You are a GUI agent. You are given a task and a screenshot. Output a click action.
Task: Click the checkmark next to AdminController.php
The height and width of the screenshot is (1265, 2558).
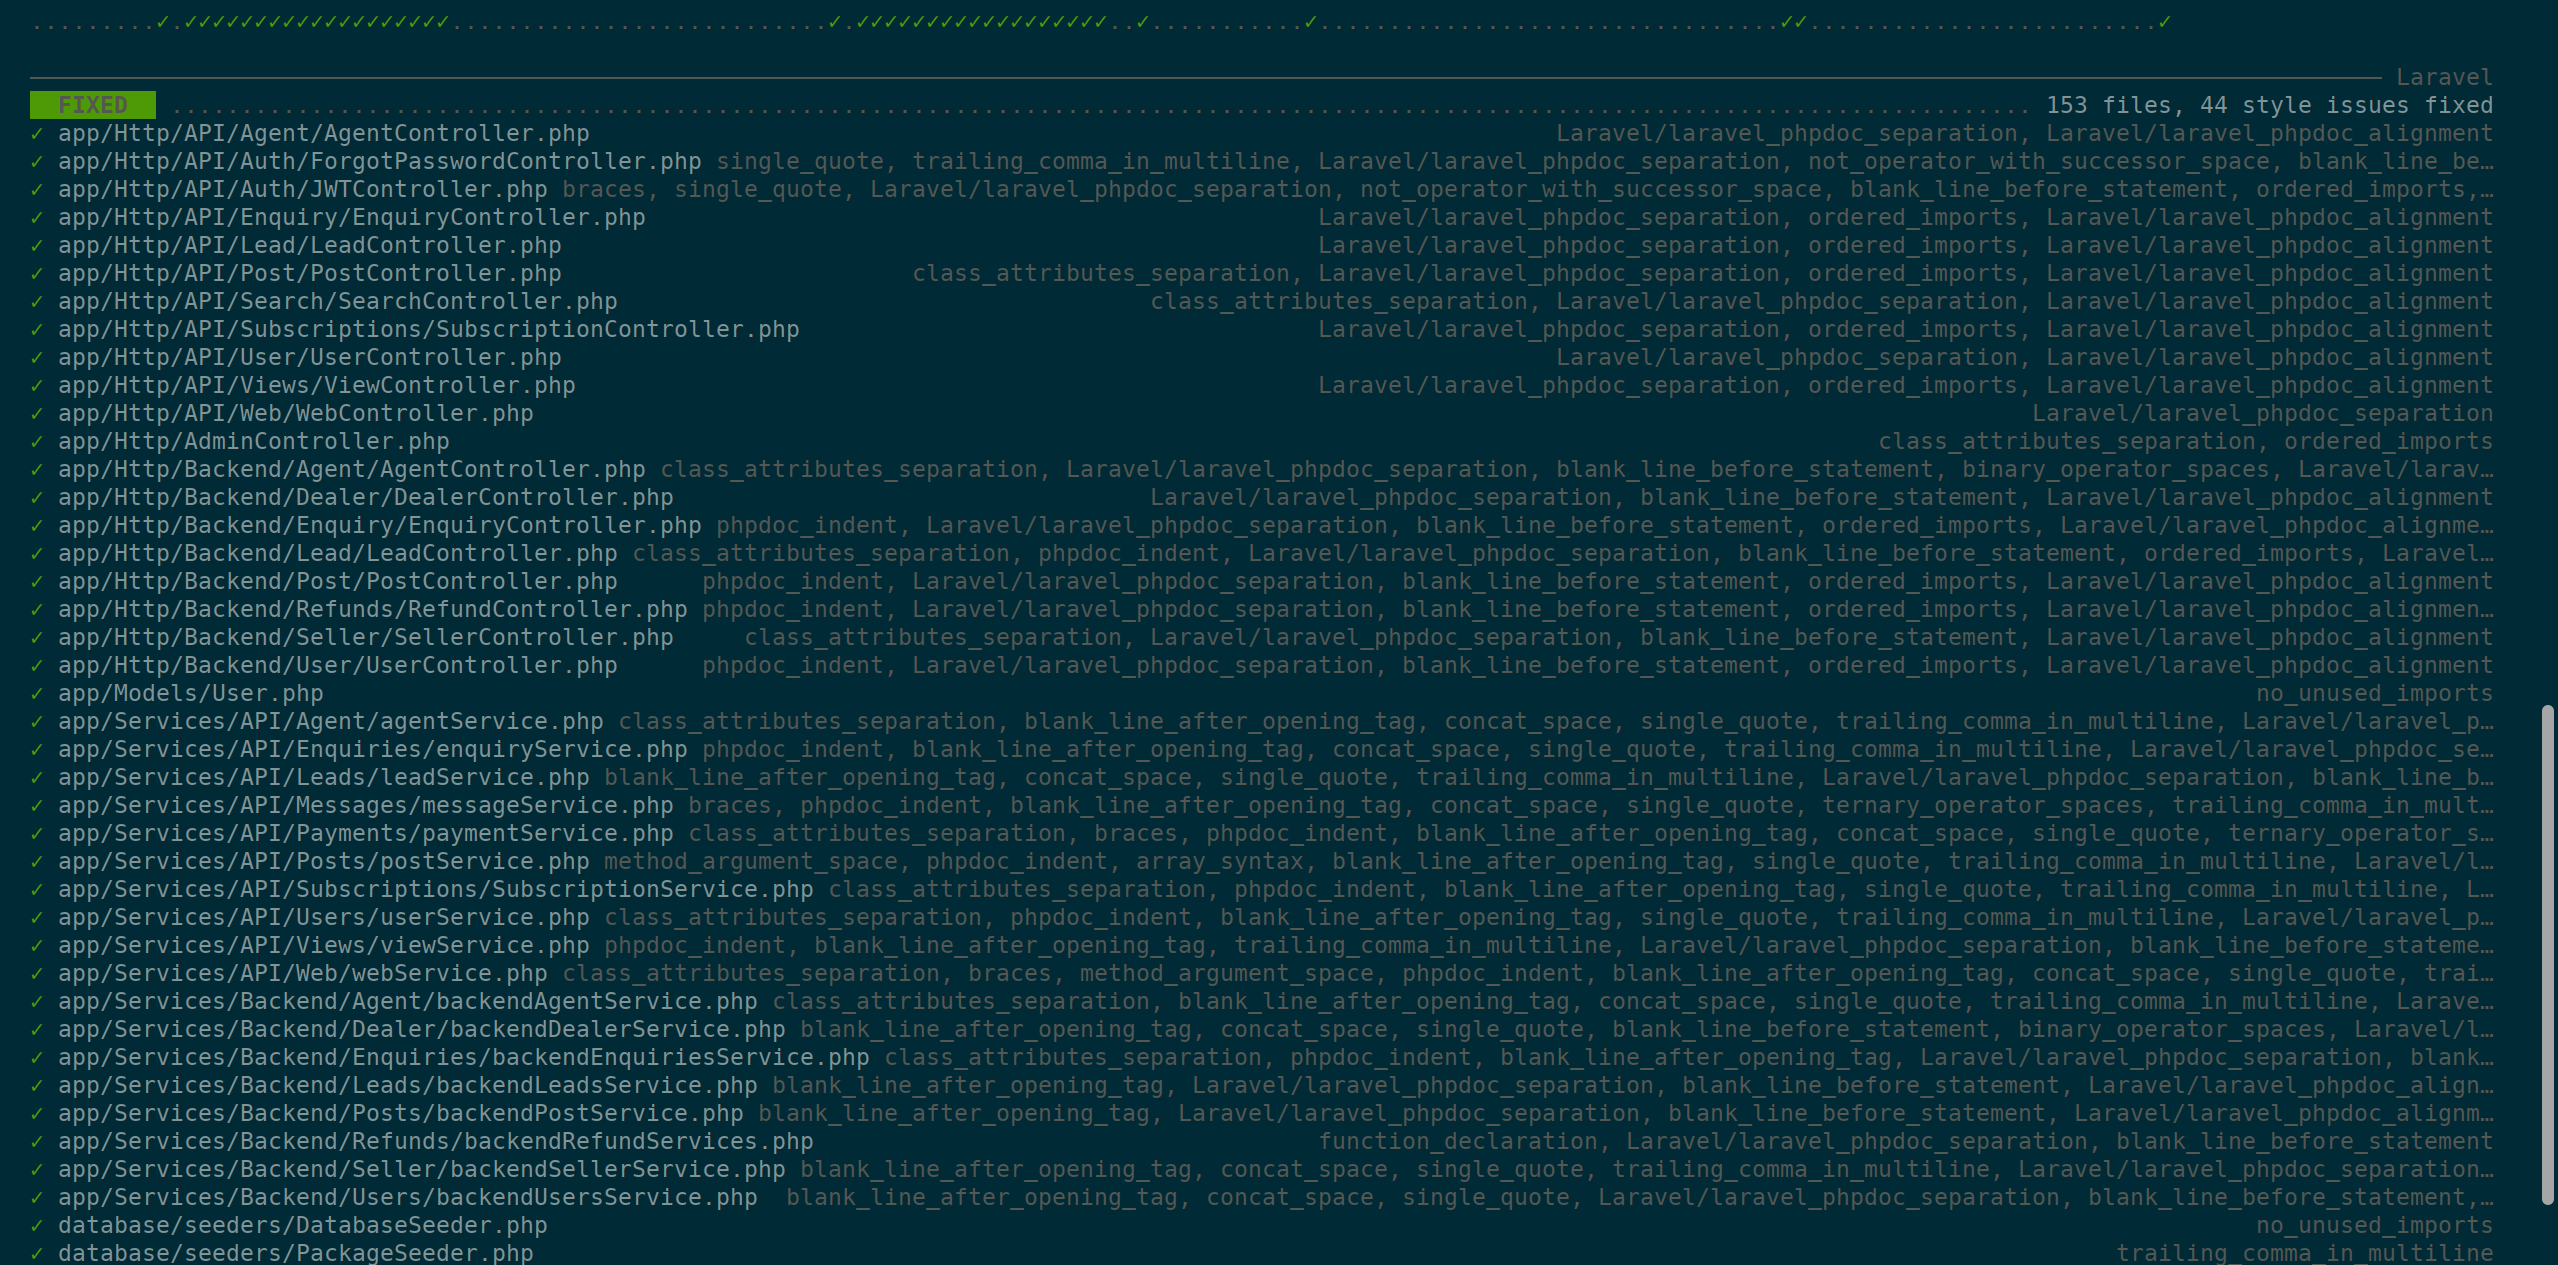37,441
